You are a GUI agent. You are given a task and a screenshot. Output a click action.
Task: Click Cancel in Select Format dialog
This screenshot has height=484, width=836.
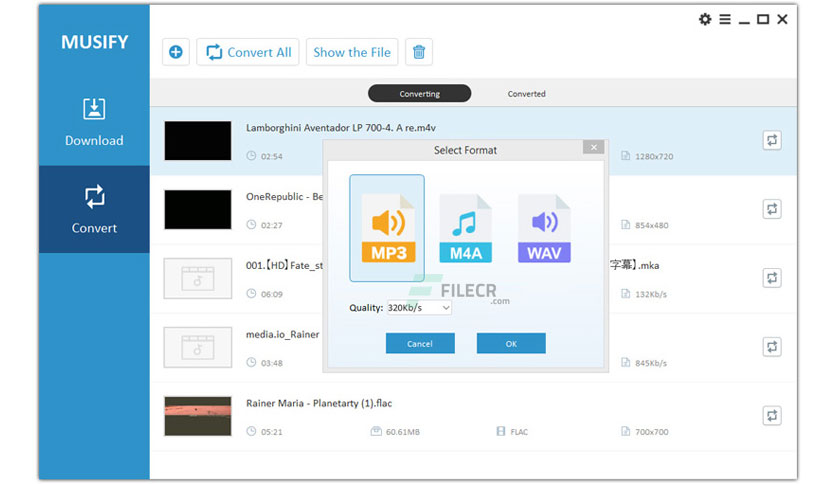click(420, 343)
